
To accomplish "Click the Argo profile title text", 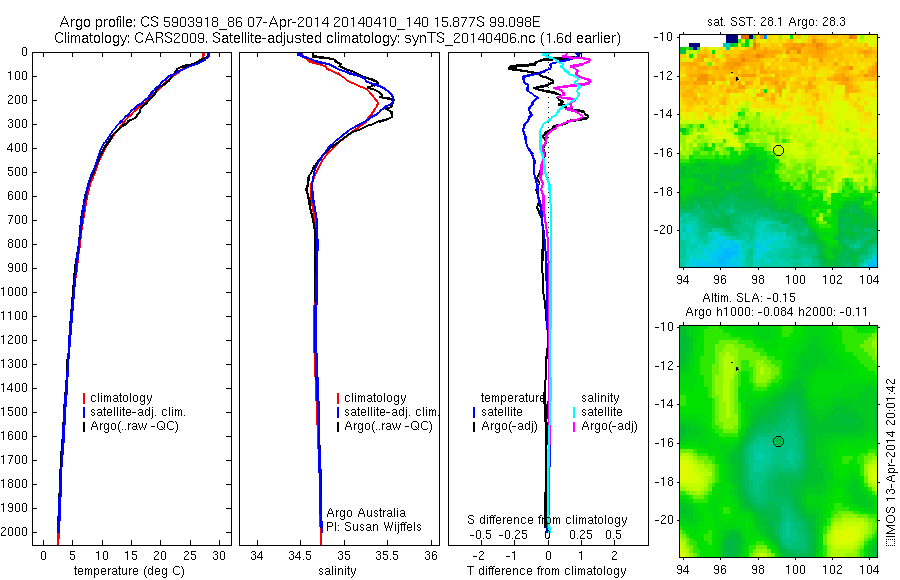I will point(300,22).
